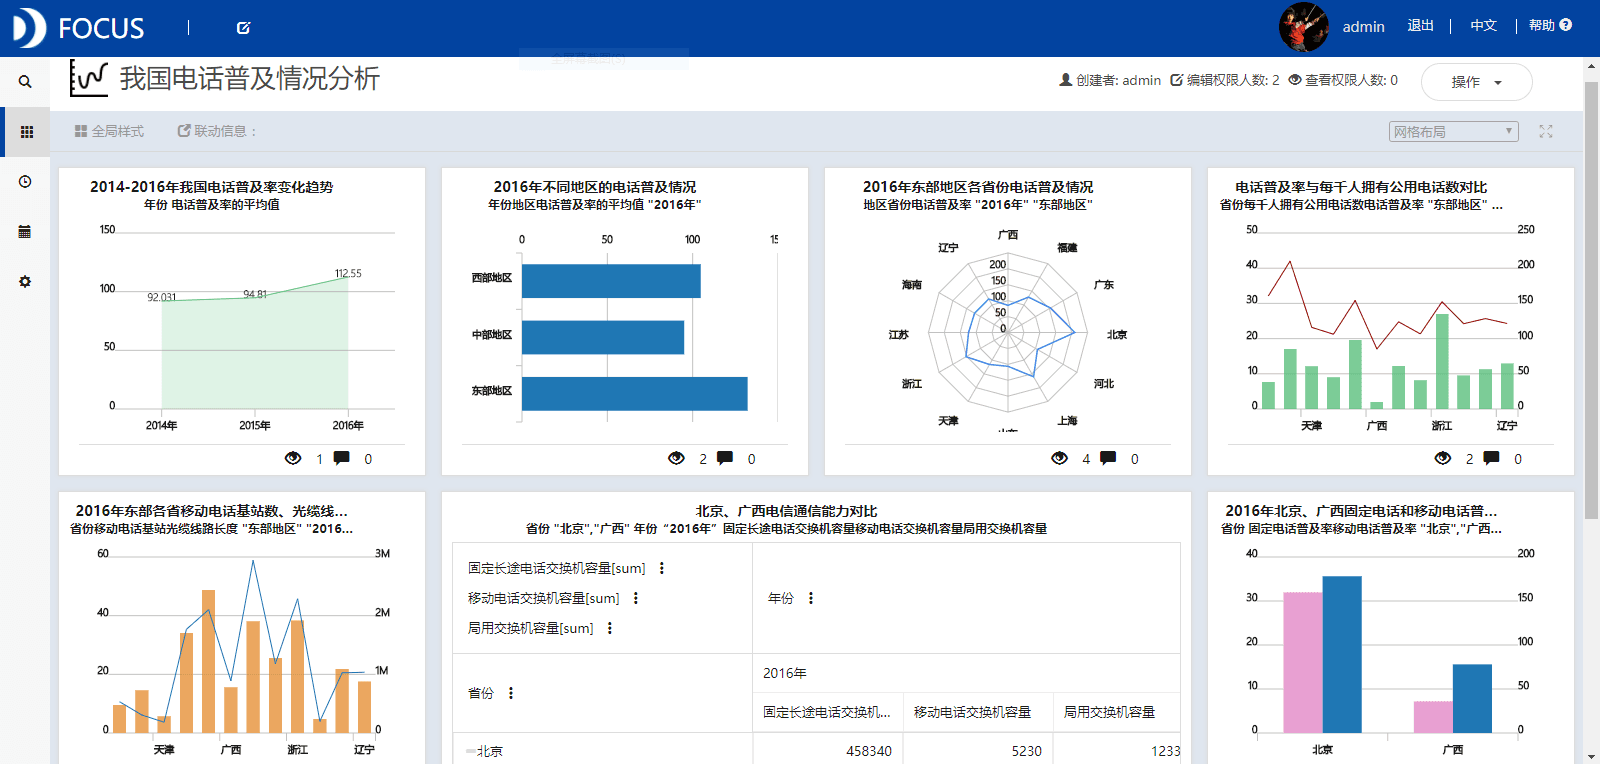1600x764 pixels.
Task: Open the search magnifier in sidebar
Action: (25, 82)
